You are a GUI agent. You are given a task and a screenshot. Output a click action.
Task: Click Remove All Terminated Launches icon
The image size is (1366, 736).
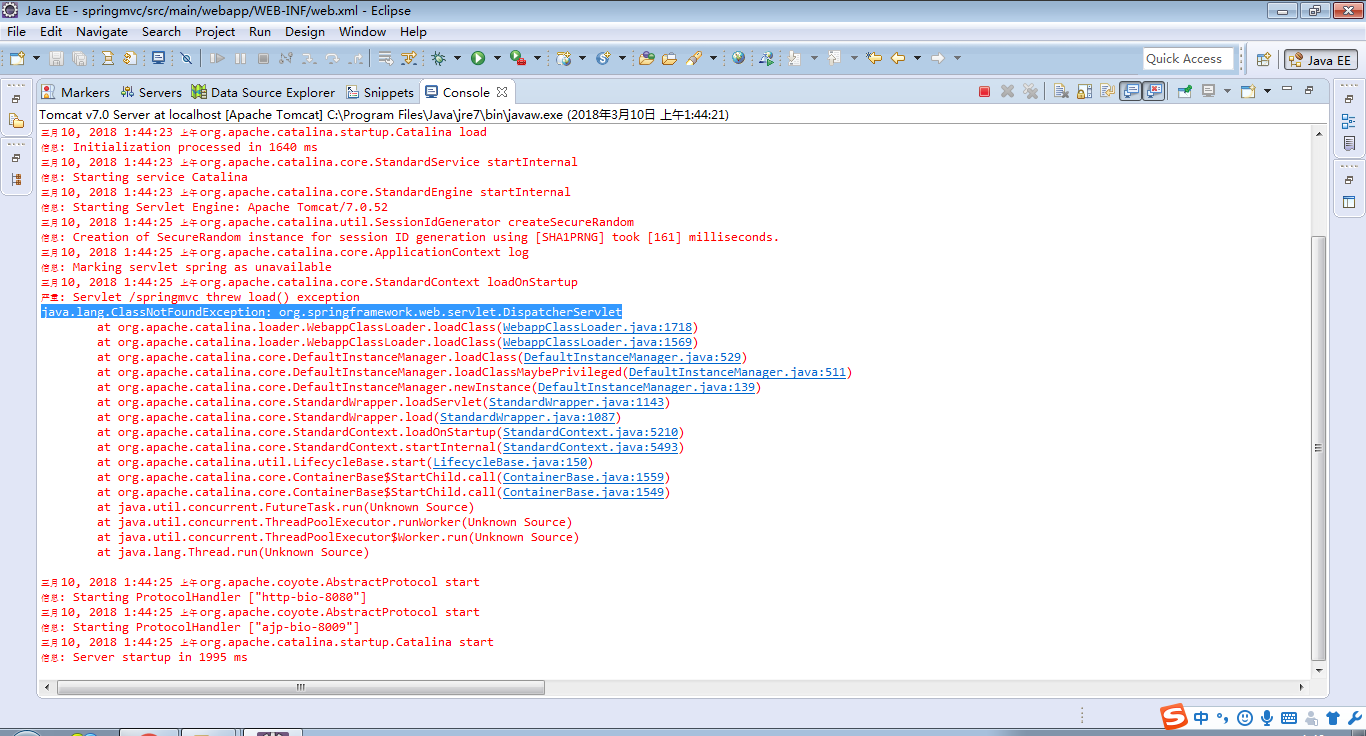1029,91
